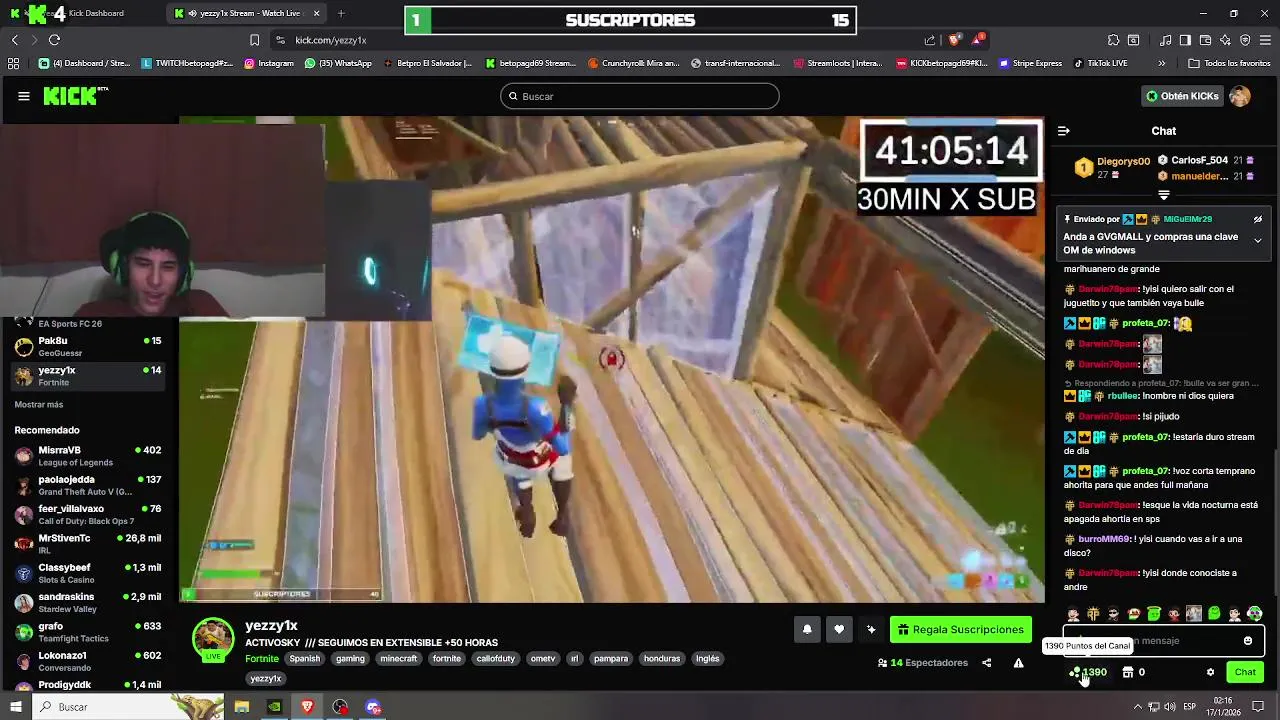
Task: Go back in browser history
Action: coord(14,40)
